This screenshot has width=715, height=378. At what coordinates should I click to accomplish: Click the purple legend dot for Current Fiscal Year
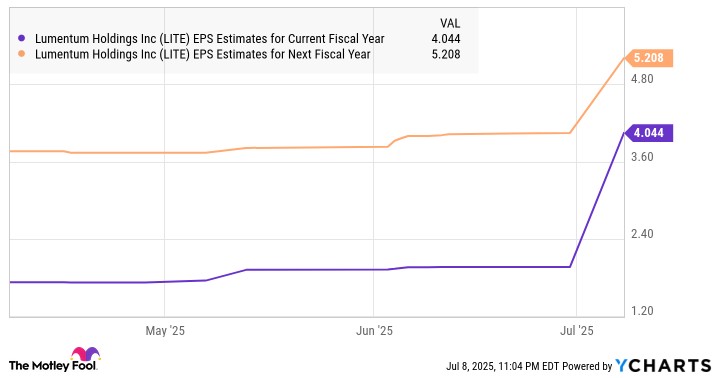pyautogui.click(x=21, y=38)
